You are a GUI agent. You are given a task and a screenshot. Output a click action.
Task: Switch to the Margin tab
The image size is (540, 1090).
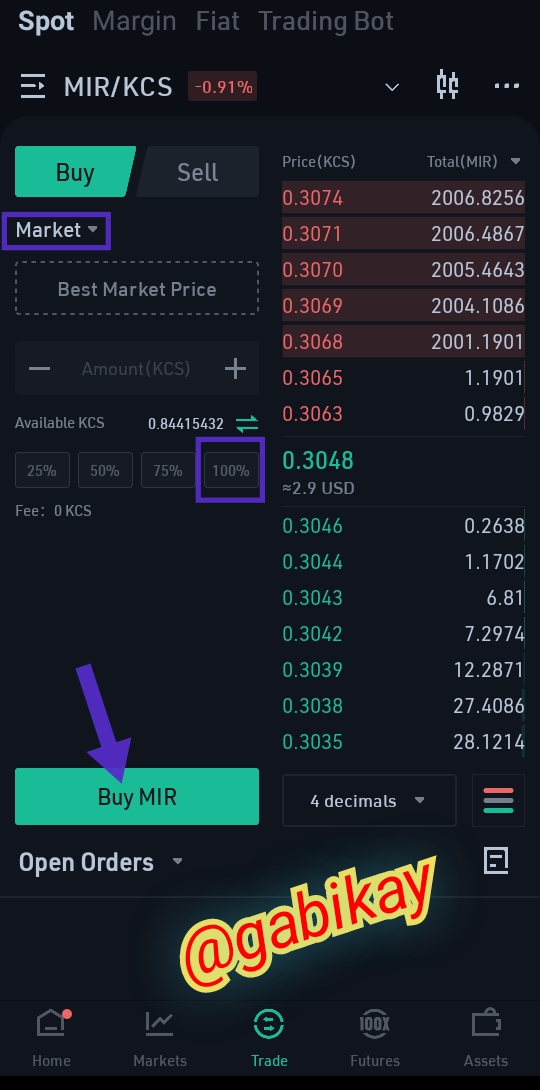point(134,21)
